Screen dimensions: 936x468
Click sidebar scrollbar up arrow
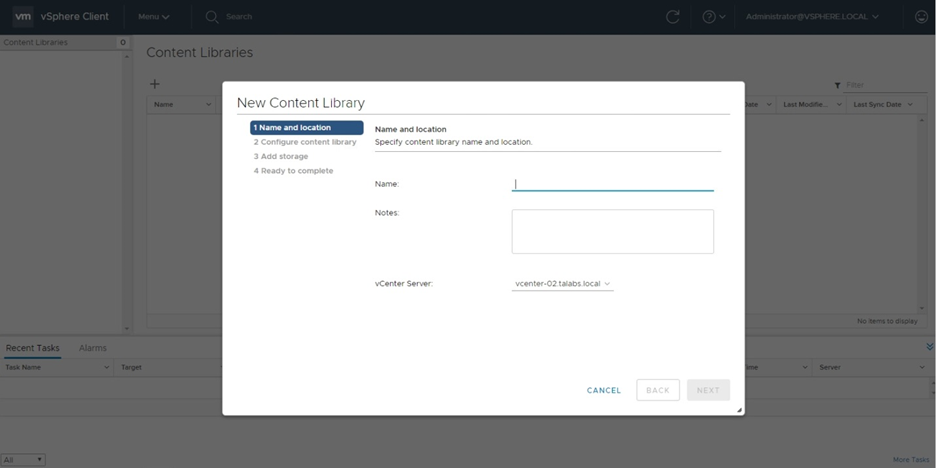coord(126,57)
